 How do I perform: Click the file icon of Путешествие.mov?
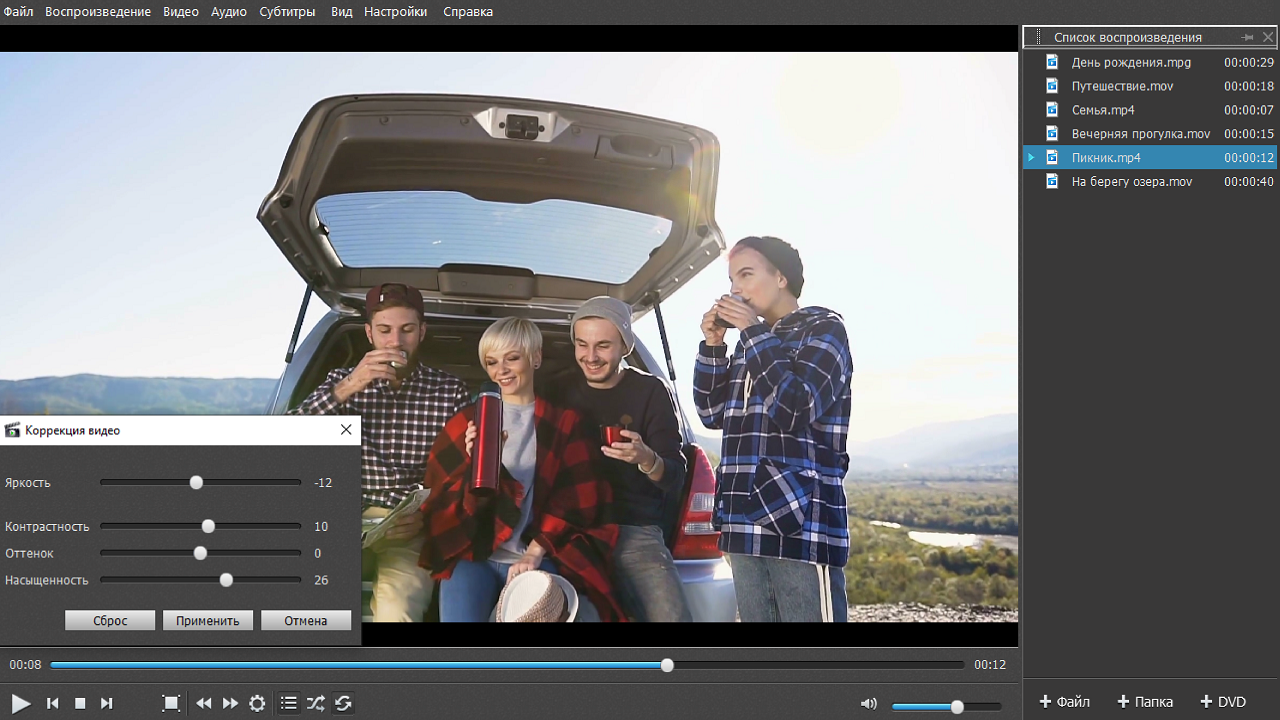click(x=1052, y=85)
